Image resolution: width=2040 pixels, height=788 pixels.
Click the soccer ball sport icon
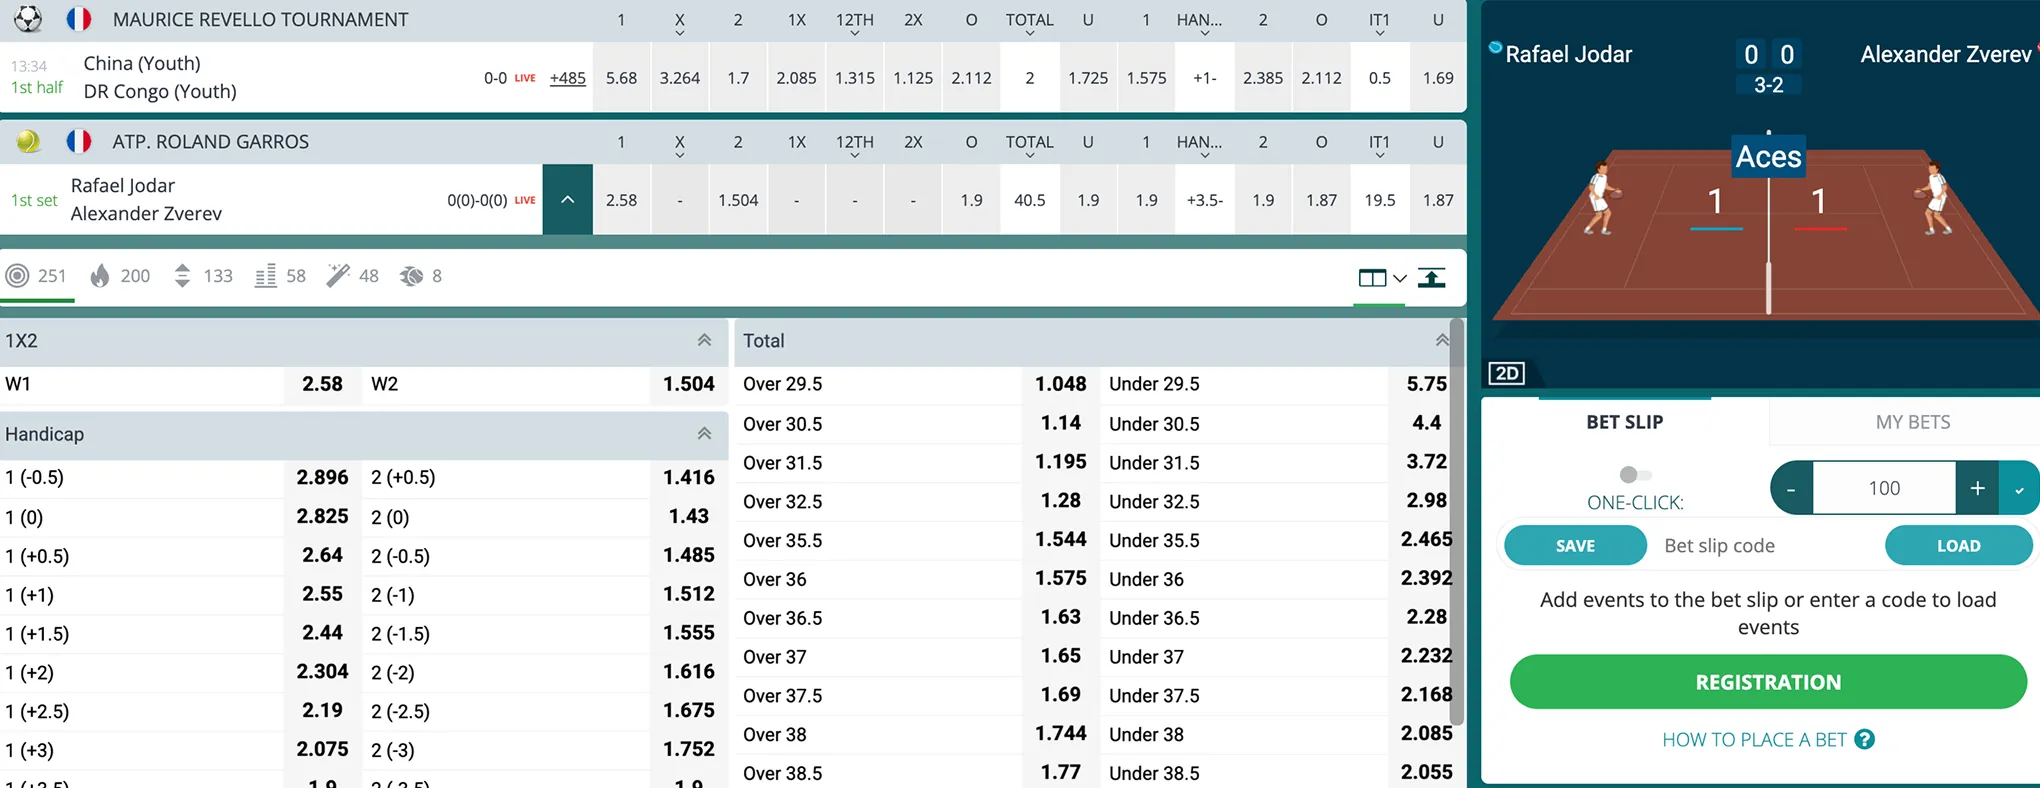tap(28, 19)
